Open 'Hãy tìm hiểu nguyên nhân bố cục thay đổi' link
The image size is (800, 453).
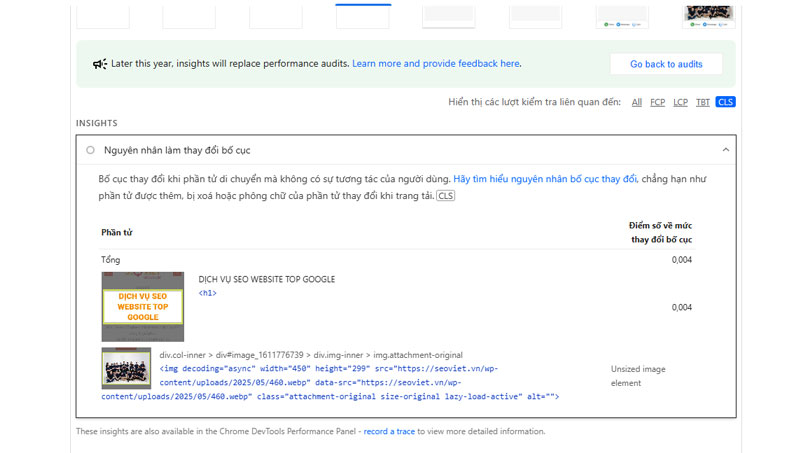point(545,179)
